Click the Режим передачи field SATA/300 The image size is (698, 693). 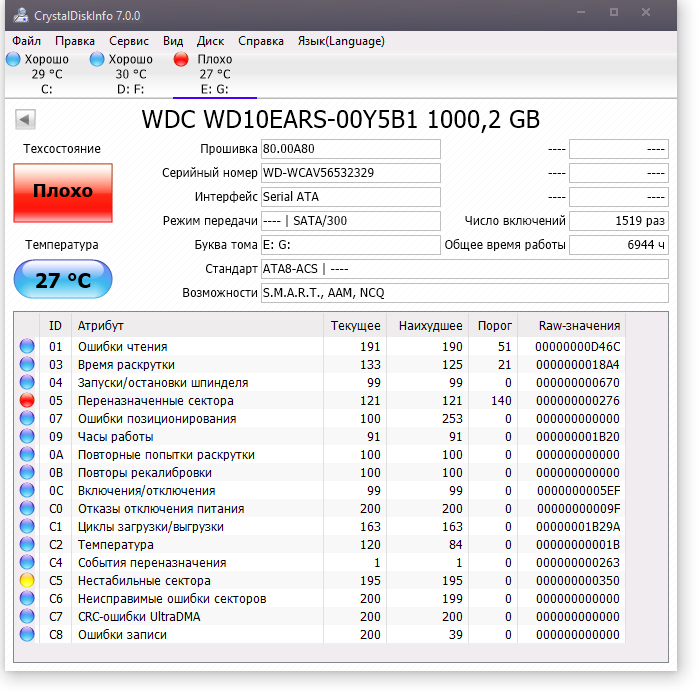tap(351, 221)
